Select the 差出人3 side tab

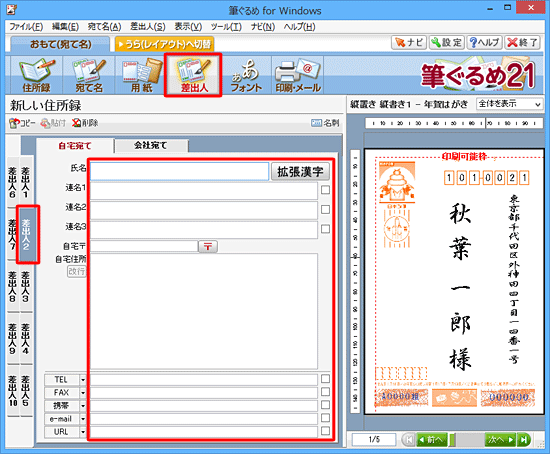(x=26, y=286)
